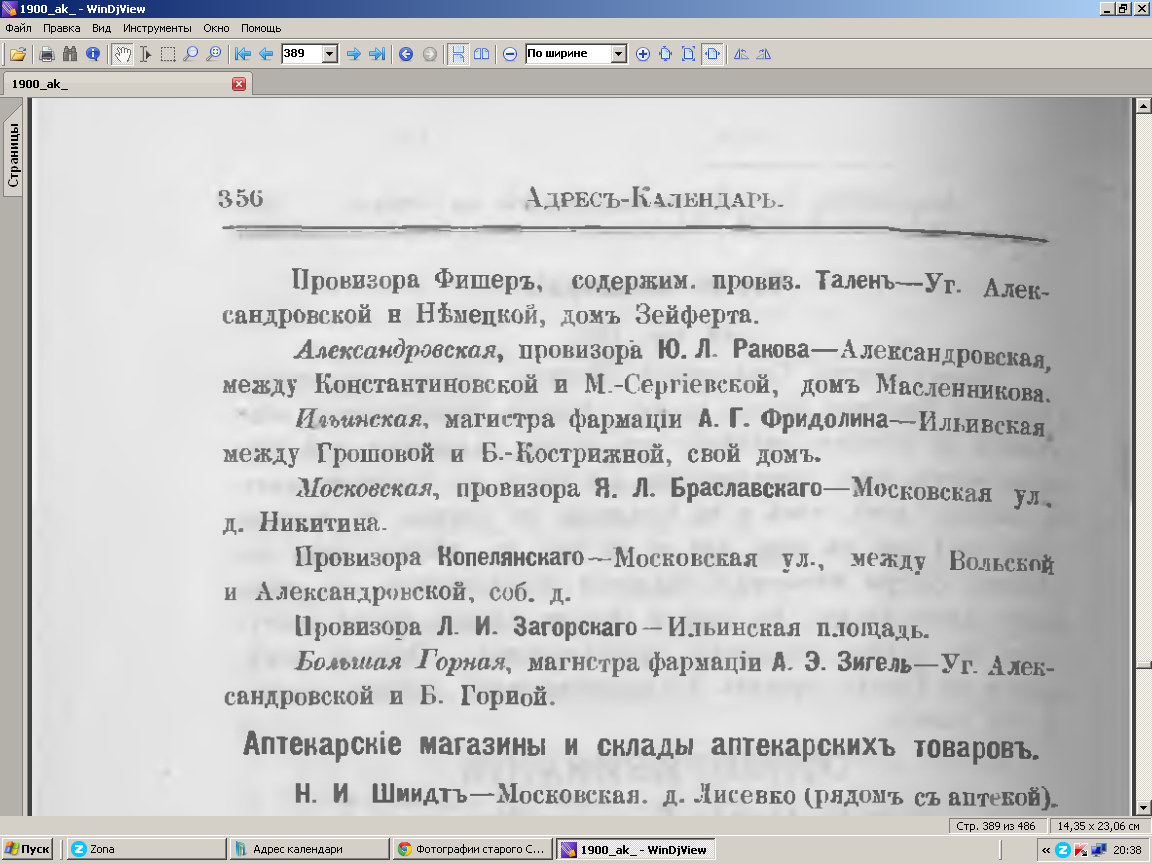Viewport: 1152px width, 864px height.
Task: Toggle side-by-side facing pages layout
Action: coord(481,54)
